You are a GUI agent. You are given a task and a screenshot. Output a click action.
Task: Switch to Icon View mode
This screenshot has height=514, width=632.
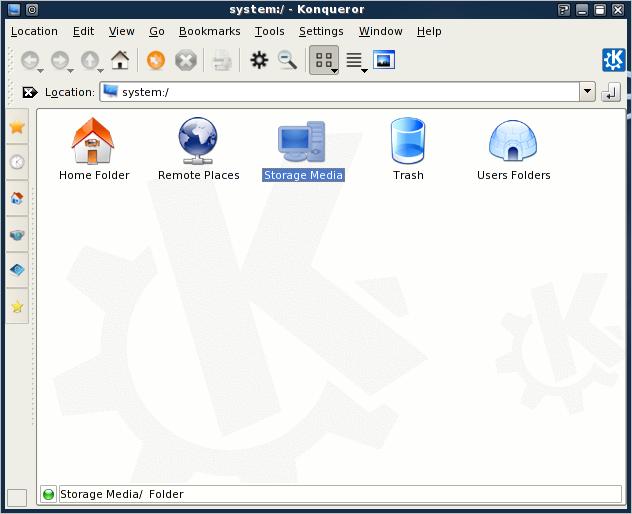[322, 60]
